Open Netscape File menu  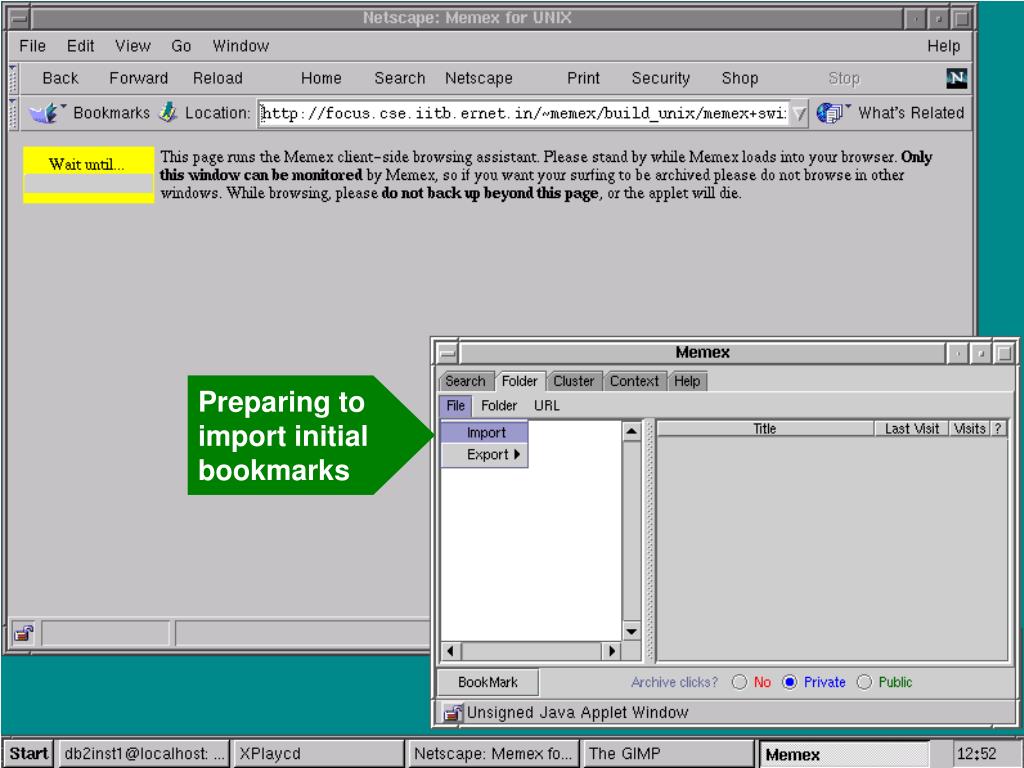33,46
